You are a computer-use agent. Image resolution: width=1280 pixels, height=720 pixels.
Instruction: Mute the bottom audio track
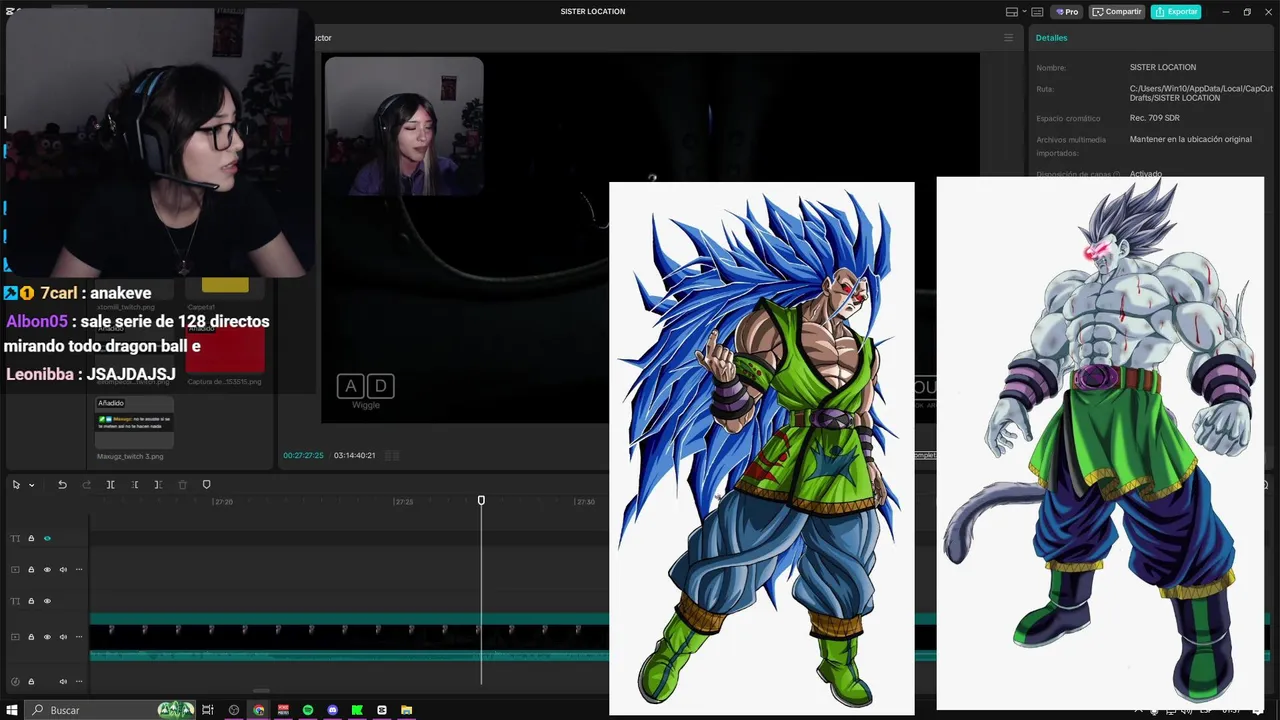[x=63, y=682]
